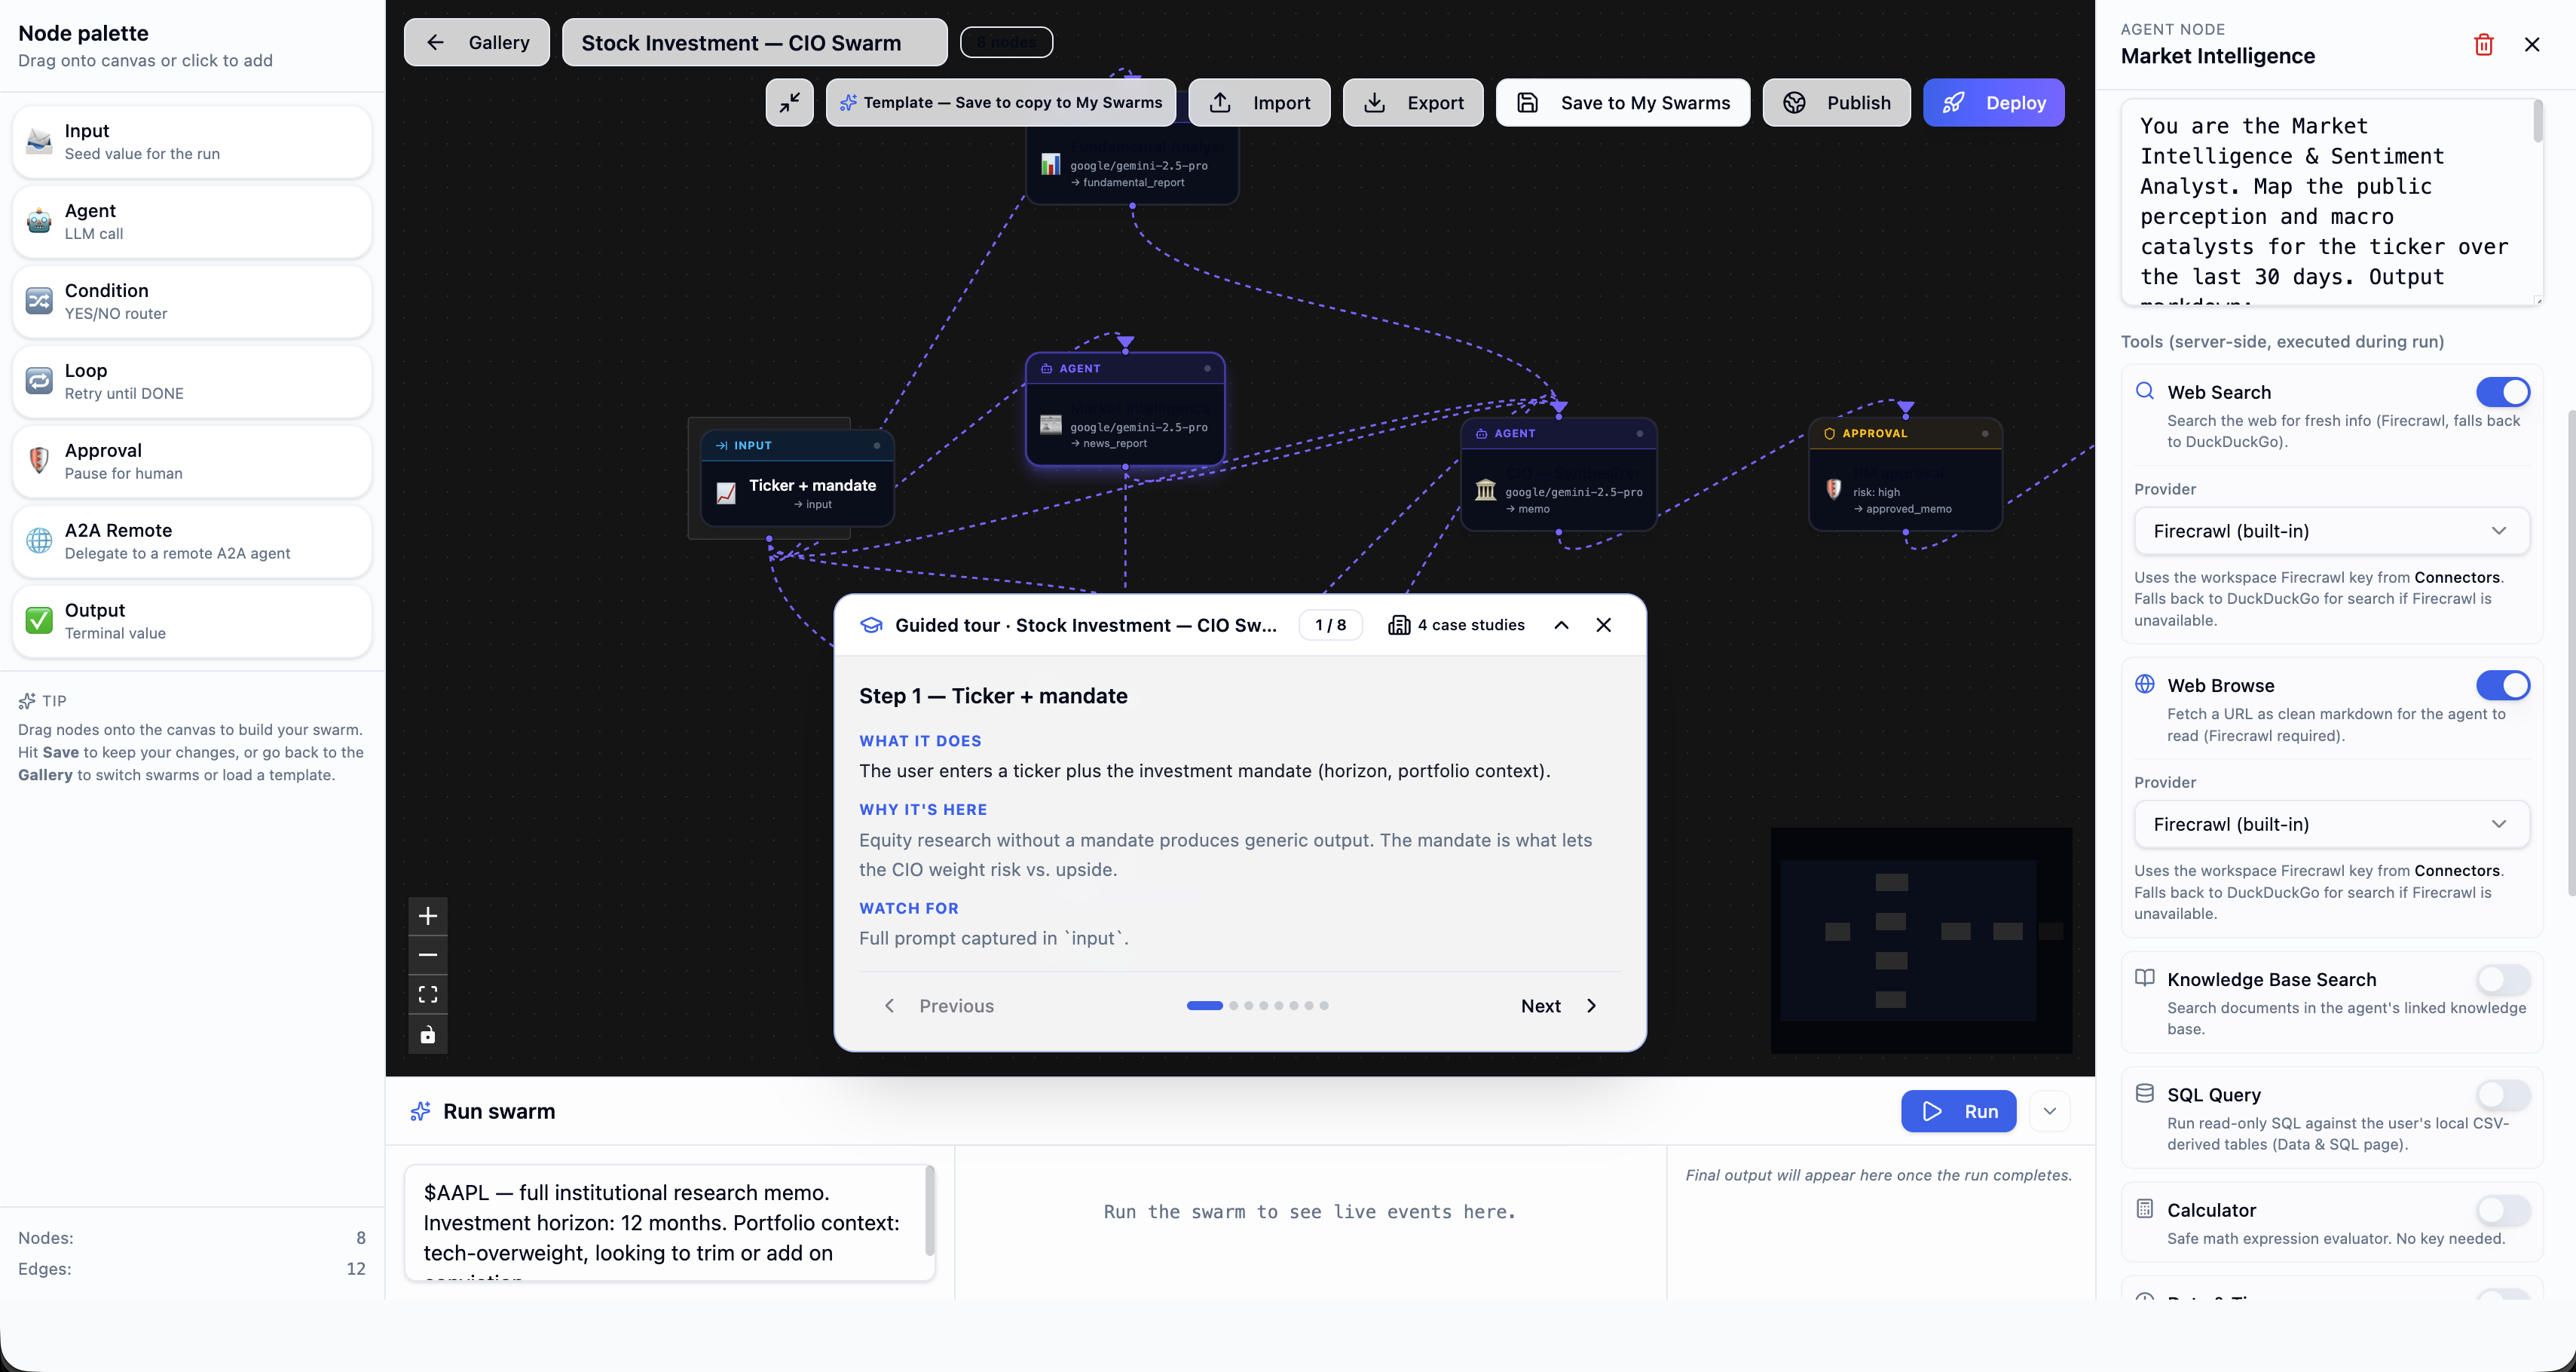The width and height of the screenshot is (2576, 1372).
Task: Publish the swarm
Action: click(1837, 102)
